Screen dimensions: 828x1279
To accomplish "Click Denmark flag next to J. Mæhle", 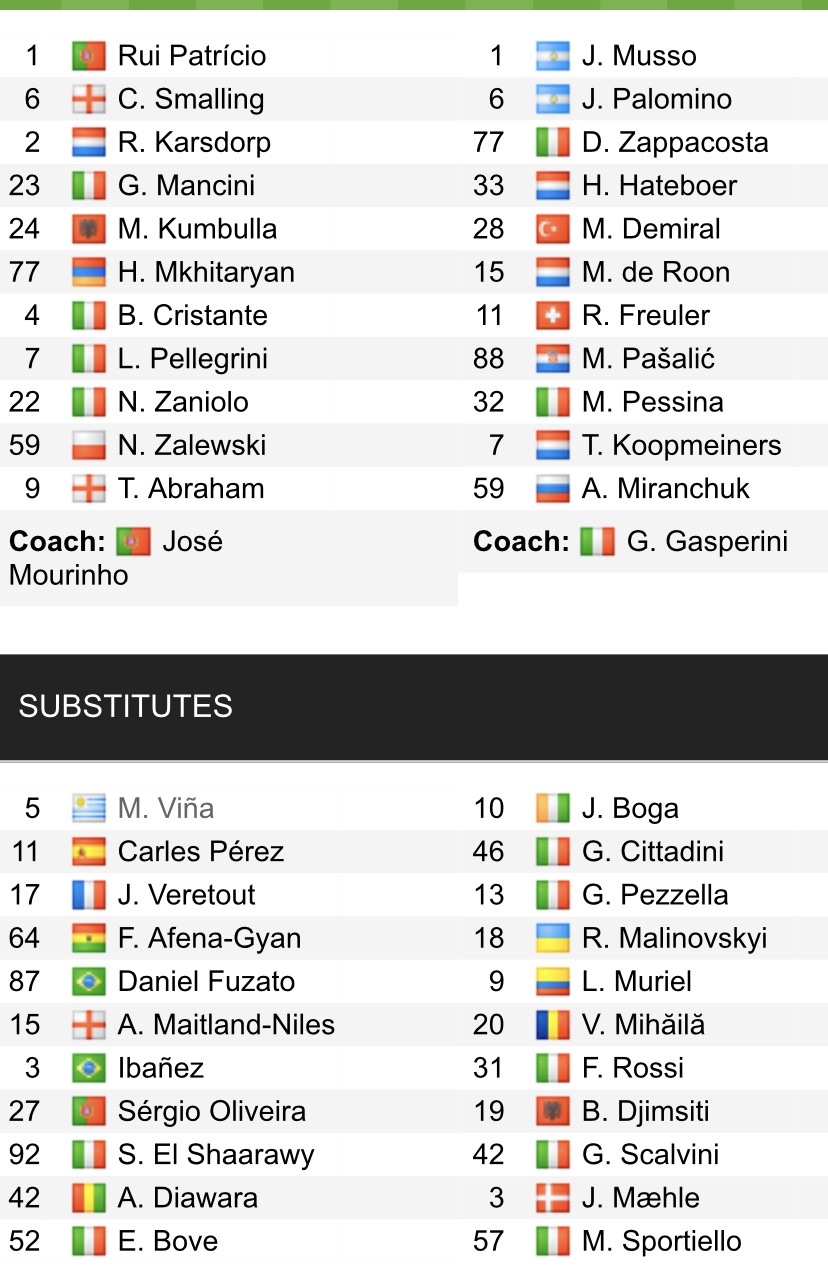I will tap(553, 1198).
